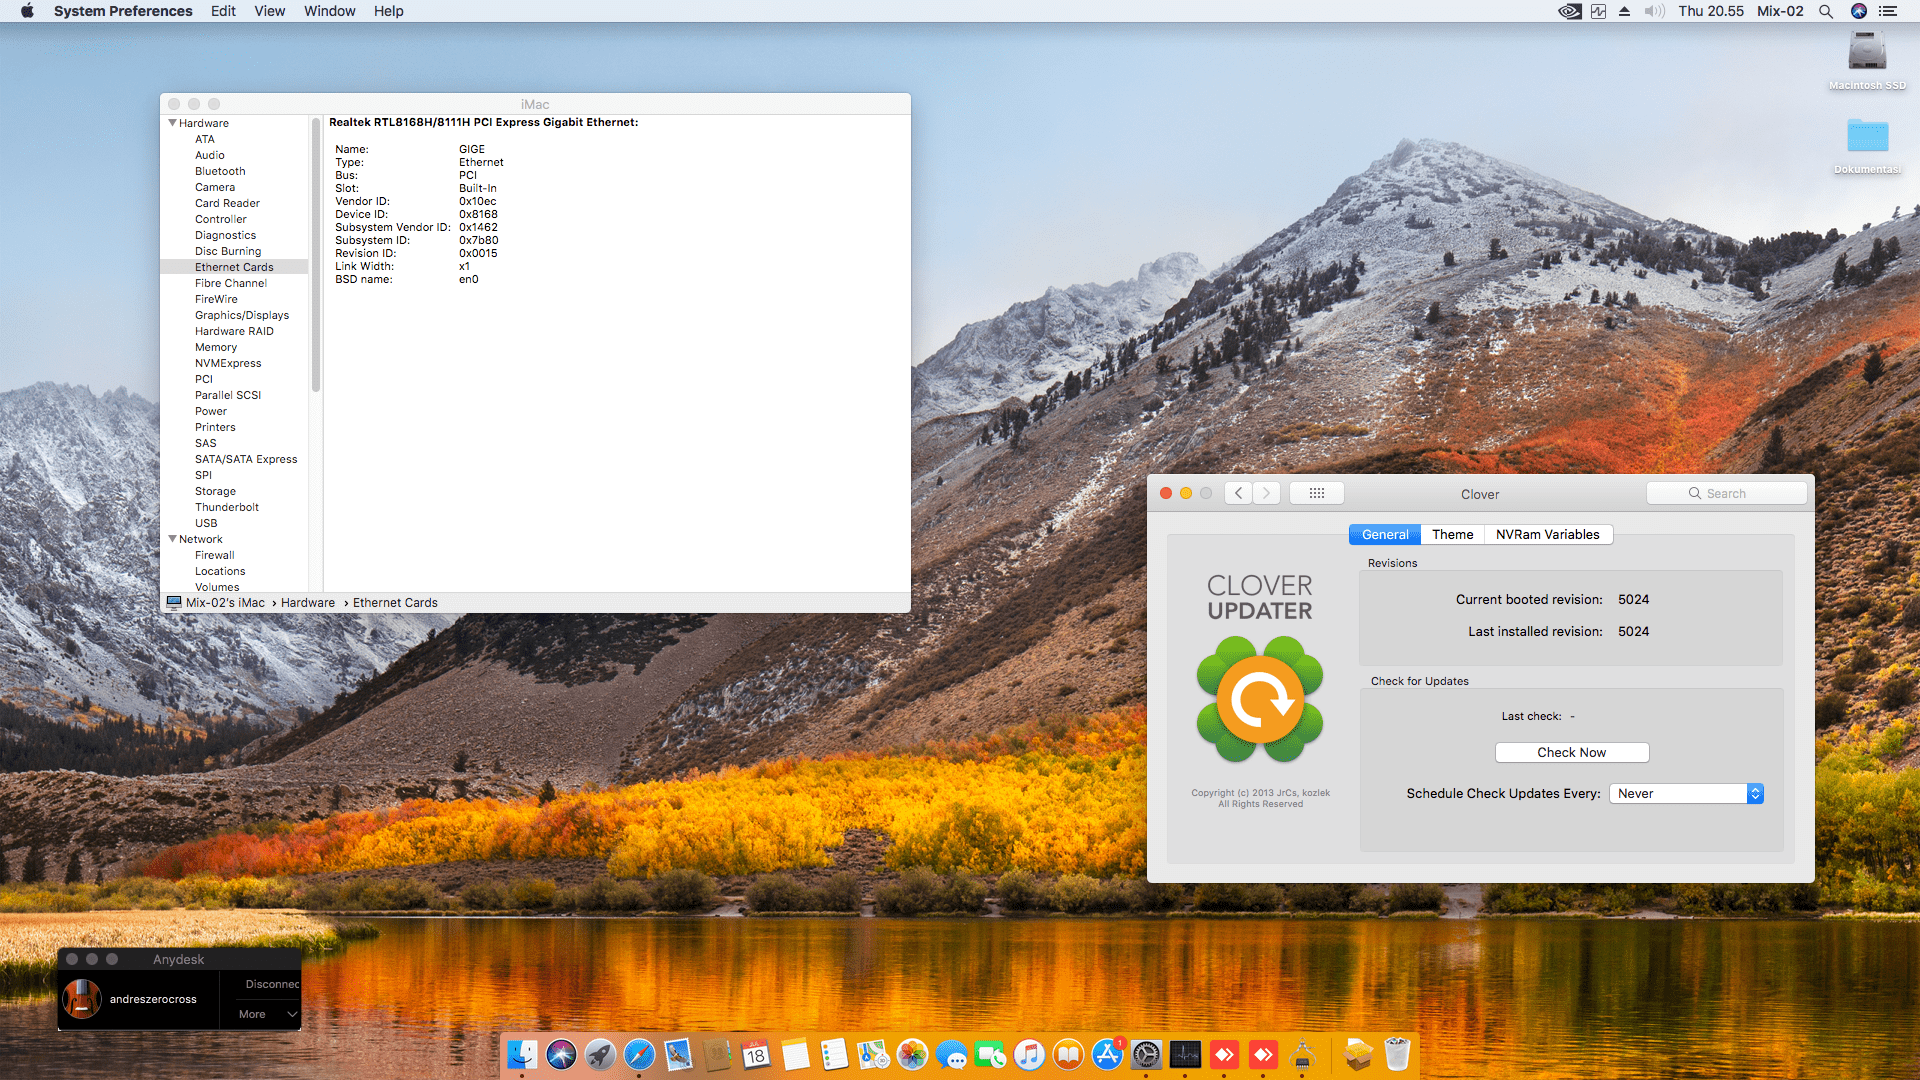Collapse the Hardware tree section

(x=172, y=123)
